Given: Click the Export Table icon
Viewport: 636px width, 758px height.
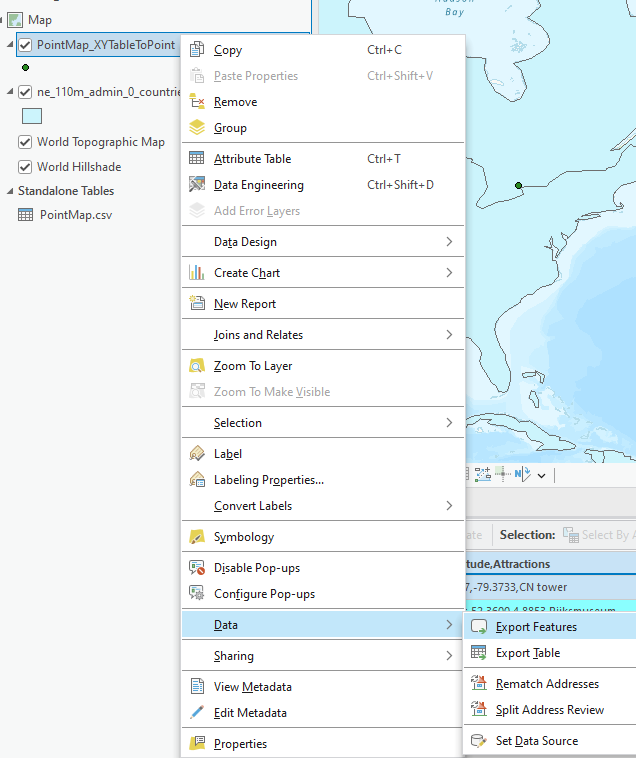Looking at the screenshot, I should pyautogui.click(x=479, y=653).
